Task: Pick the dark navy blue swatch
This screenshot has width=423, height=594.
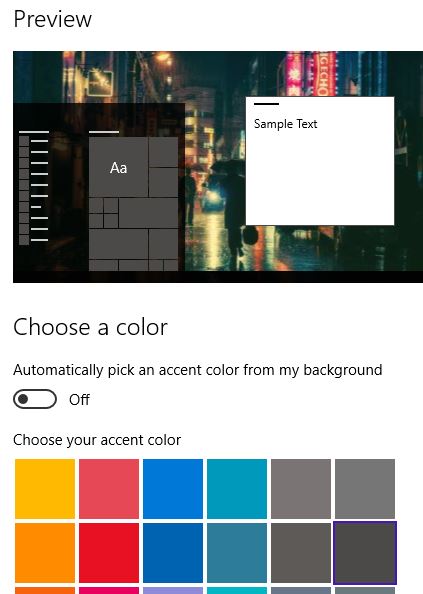Action: [173, 553]
